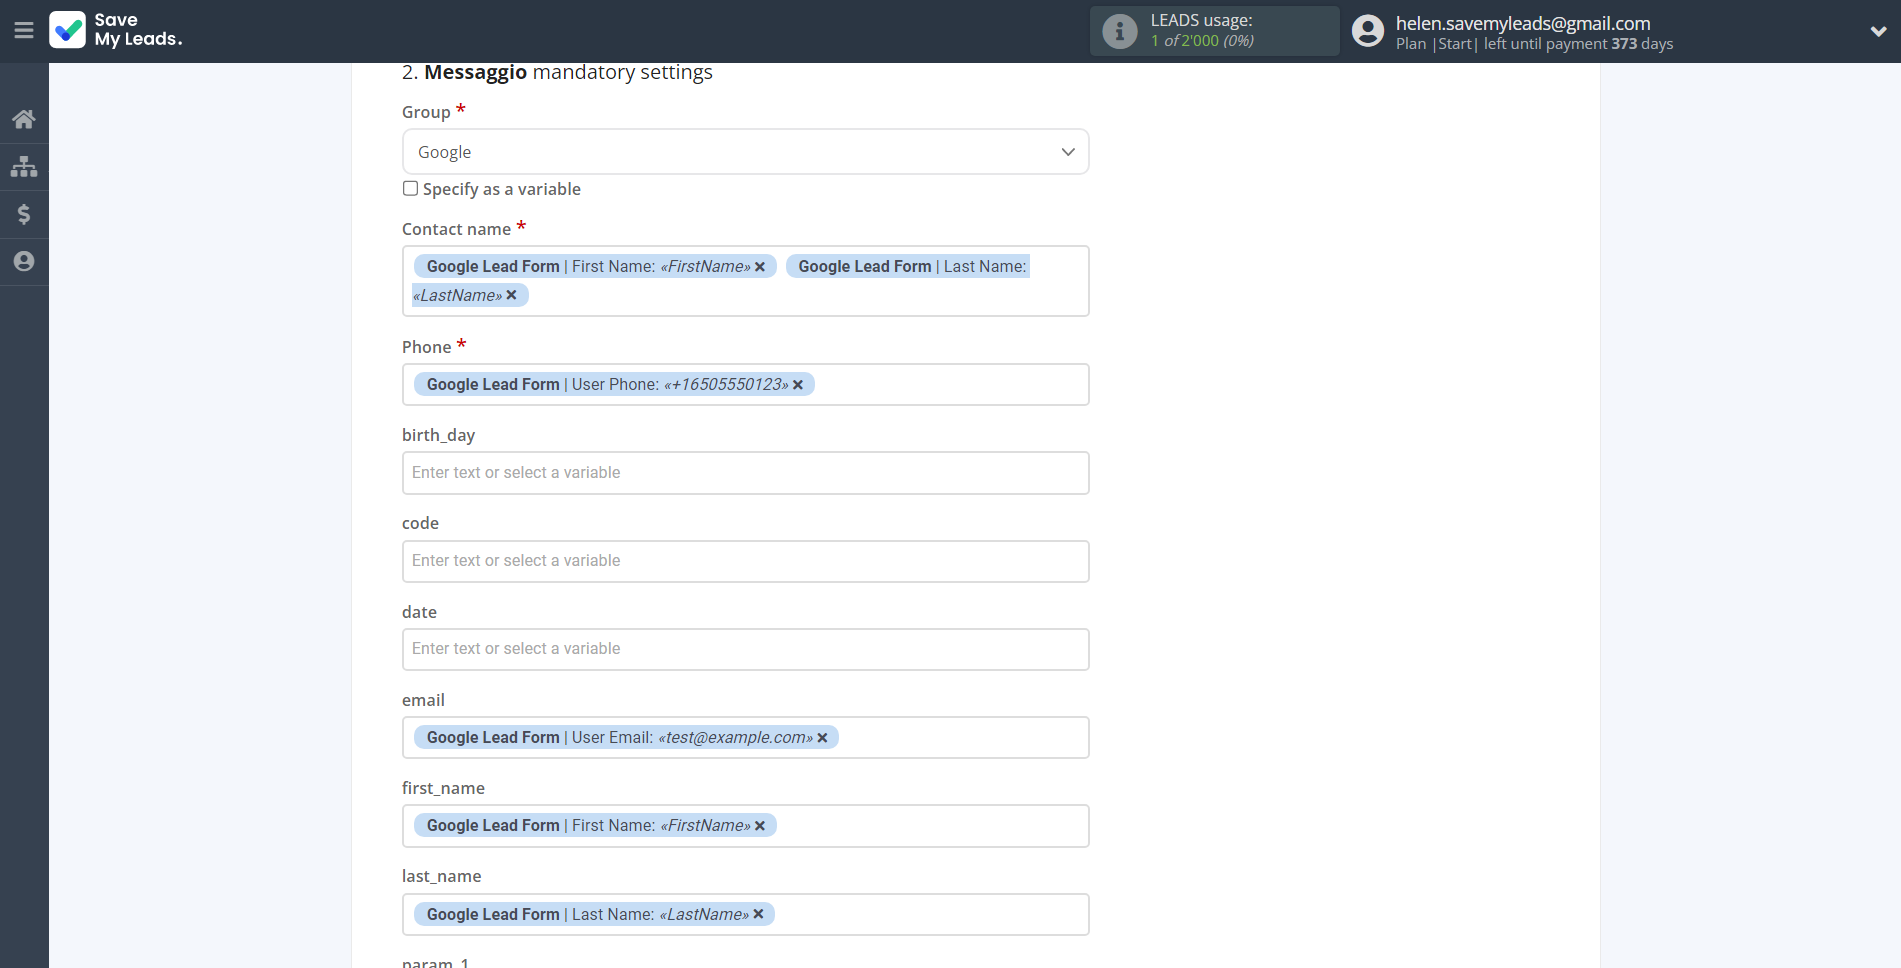Image resolution: width=1901 pixels, height=968 pixels.
Task: Click the Messaggio mandatory settings heading
Action: (557, 72)
